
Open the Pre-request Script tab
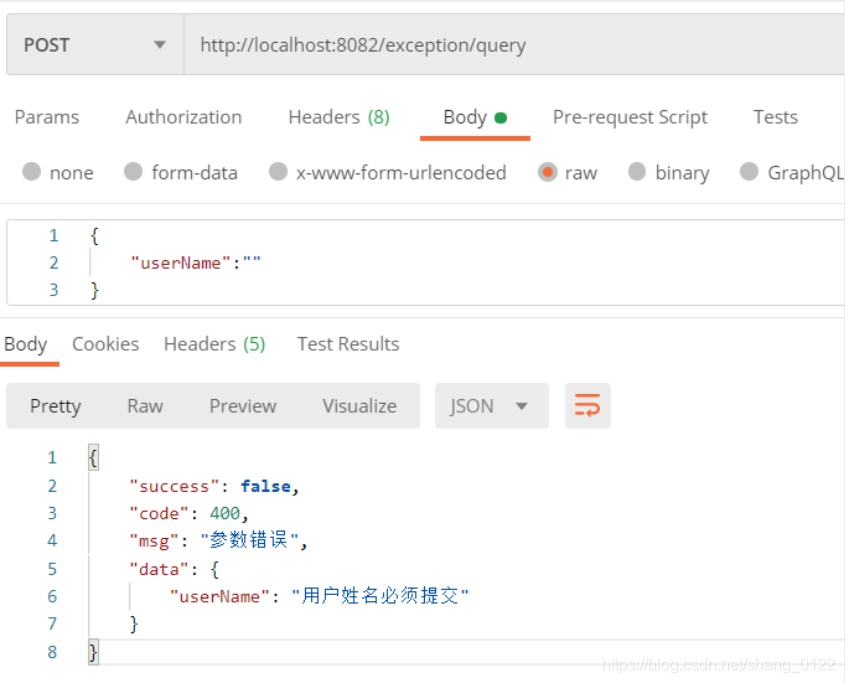tap(630, 117)
